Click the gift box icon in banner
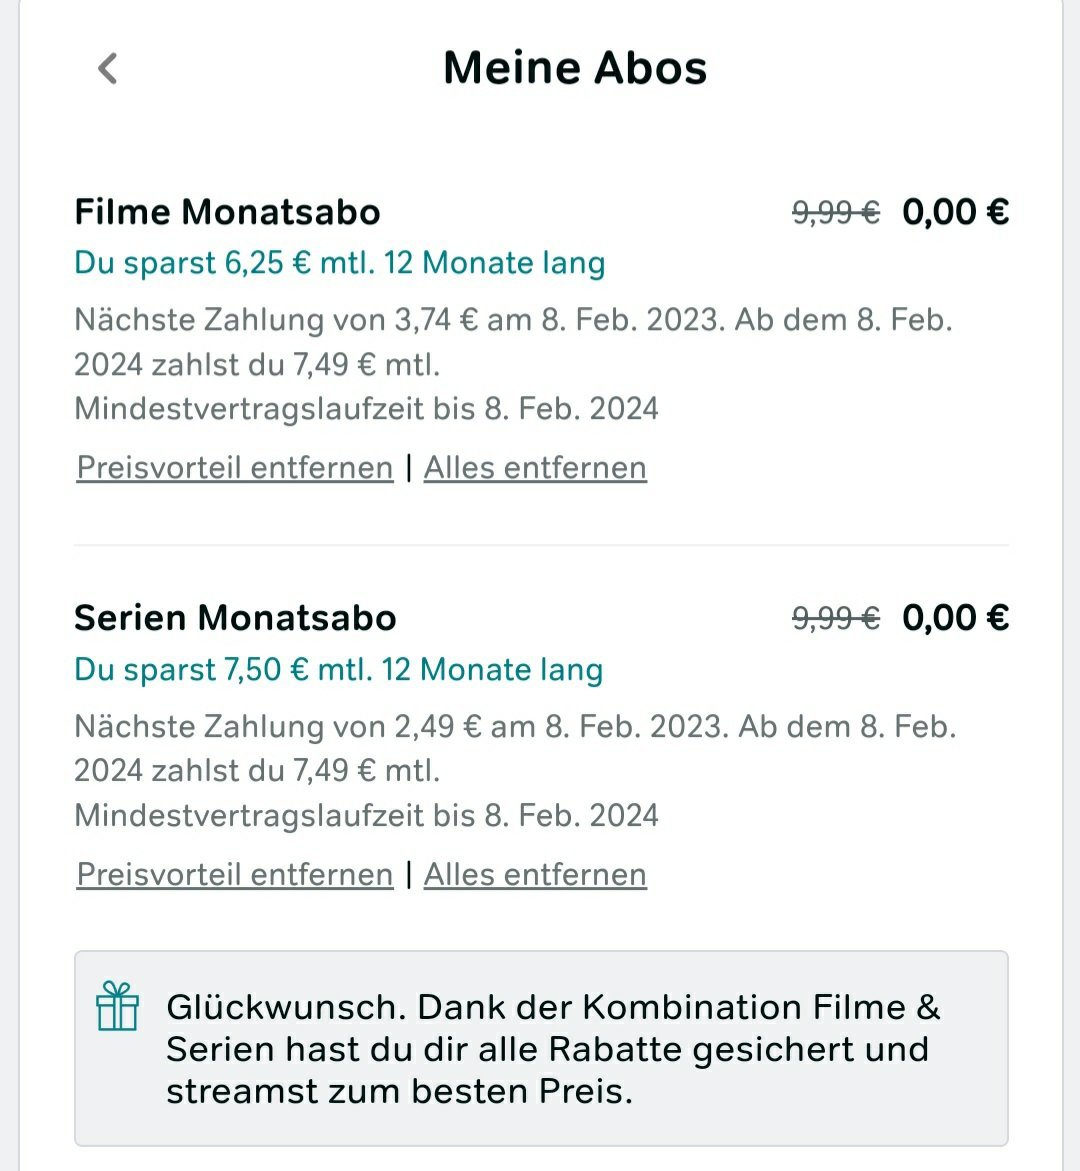Screen dimensions: 1080x1171 (117, 1006)
